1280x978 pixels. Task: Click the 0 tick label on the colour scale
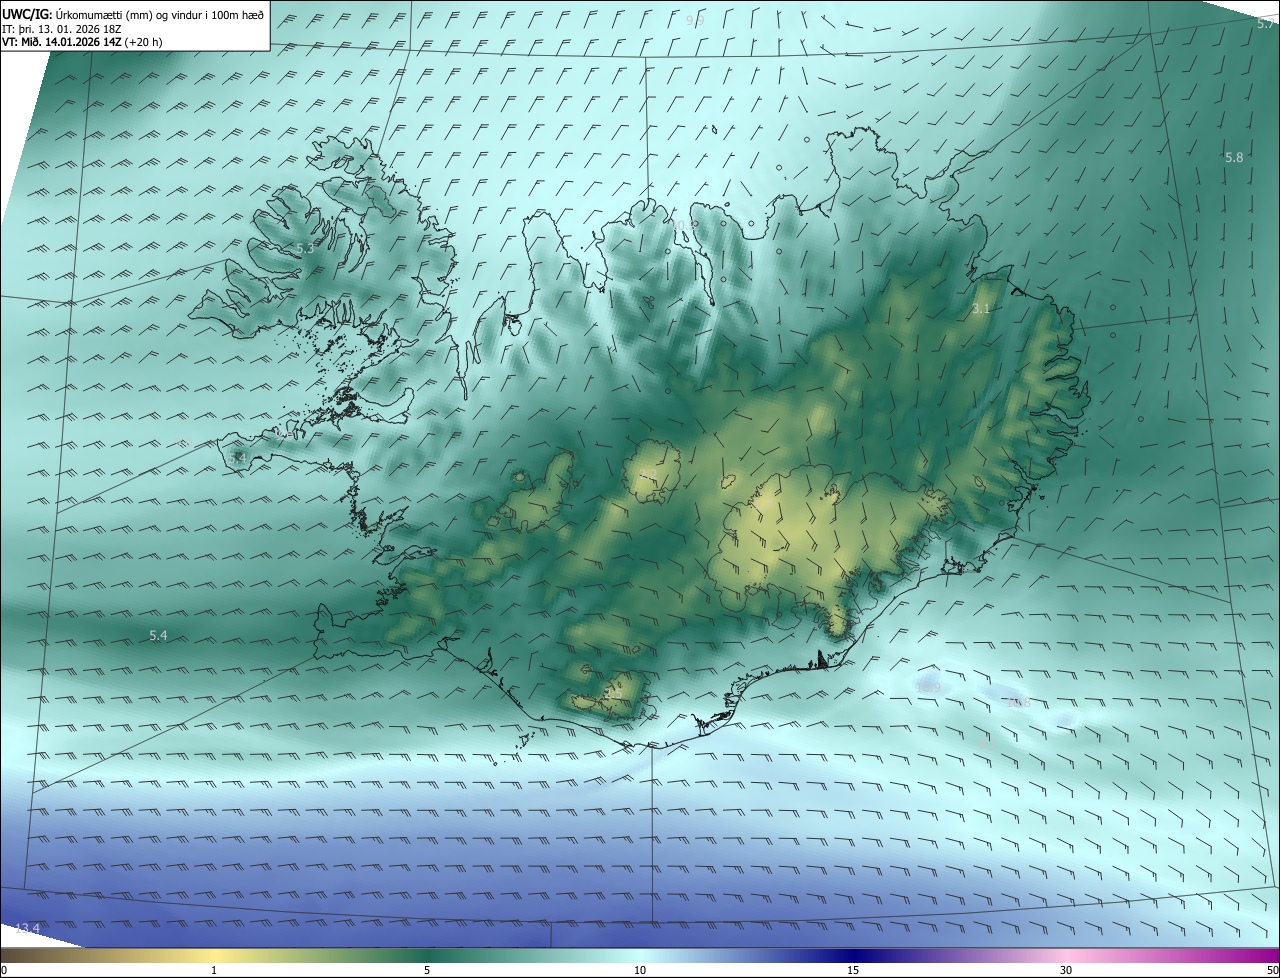[4, 970]
